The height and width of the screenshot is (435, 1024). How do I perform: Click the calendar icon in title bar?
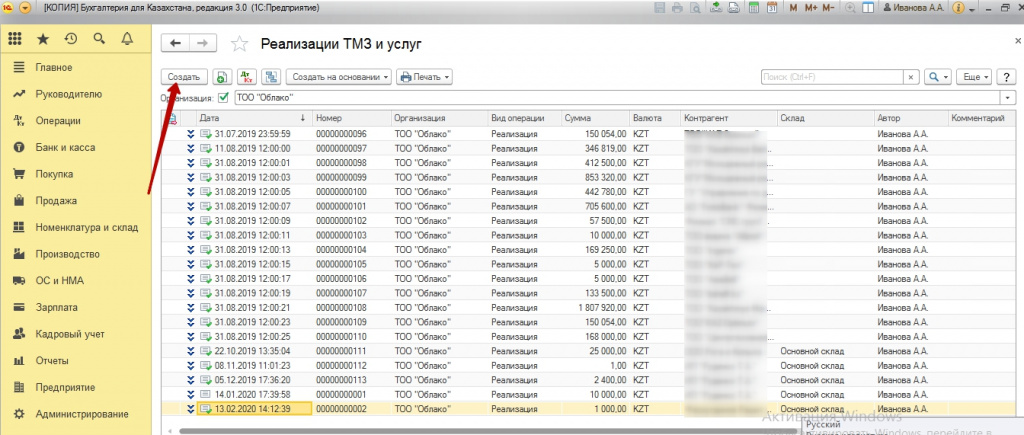click(771, 8)
